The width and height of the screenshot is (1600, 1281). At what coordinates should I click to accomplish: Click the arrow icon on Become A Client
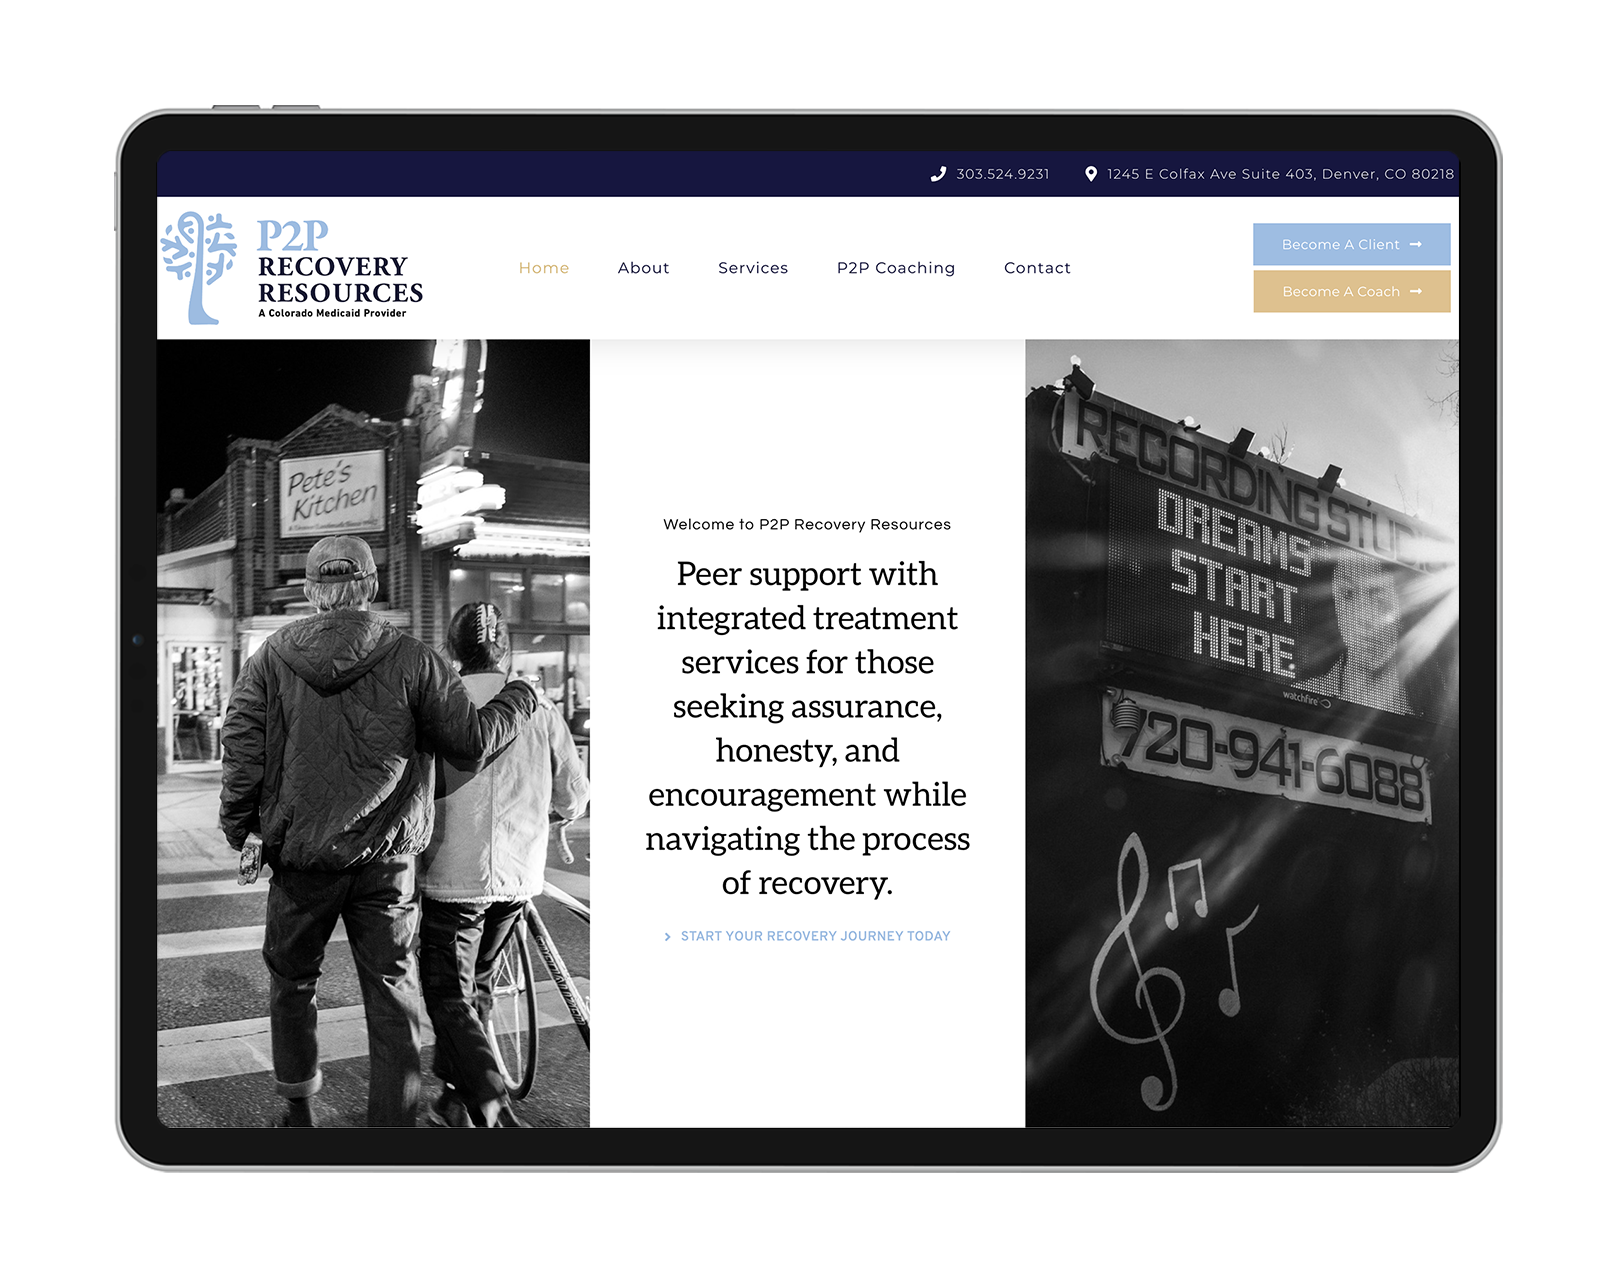(x=1416, y=244)
